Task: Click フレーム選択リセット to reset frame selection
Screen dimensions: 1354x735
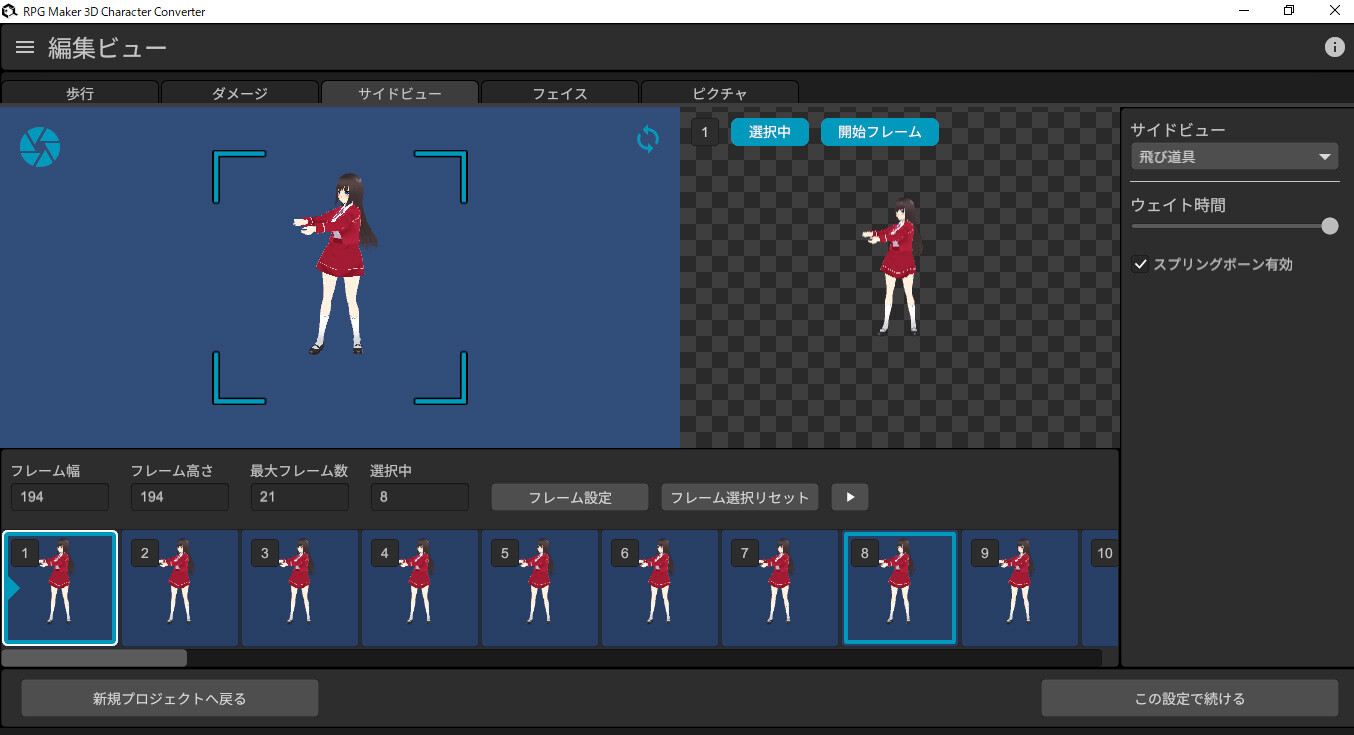Action: (x=739, y=497)
